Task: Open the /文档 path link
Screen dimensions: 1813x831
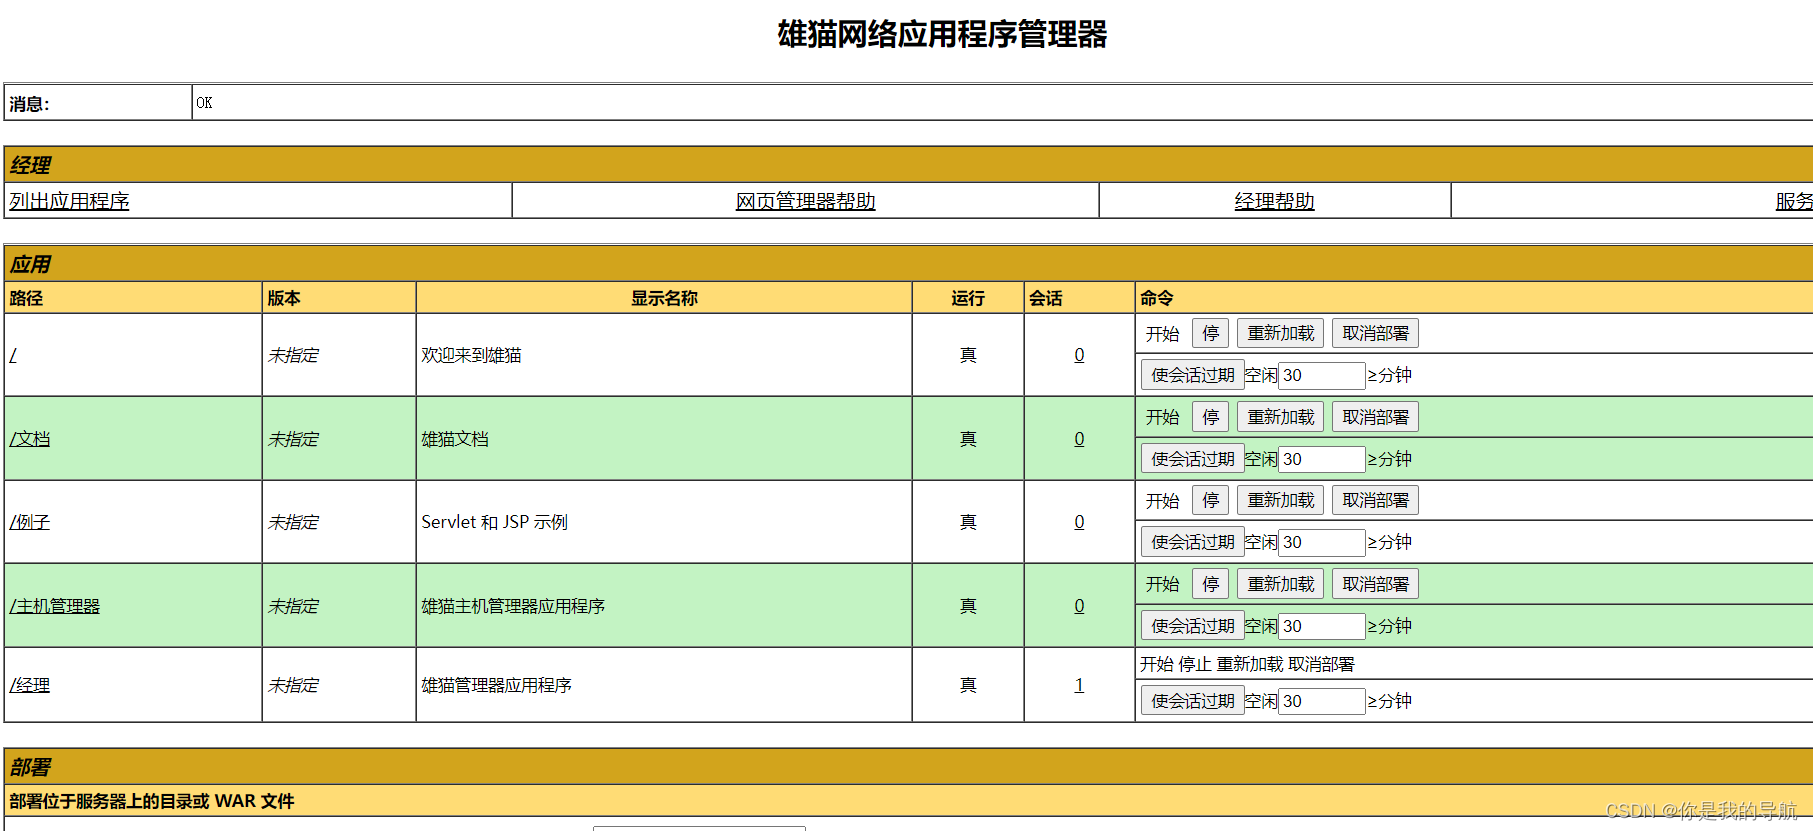Action: [30, 439]
